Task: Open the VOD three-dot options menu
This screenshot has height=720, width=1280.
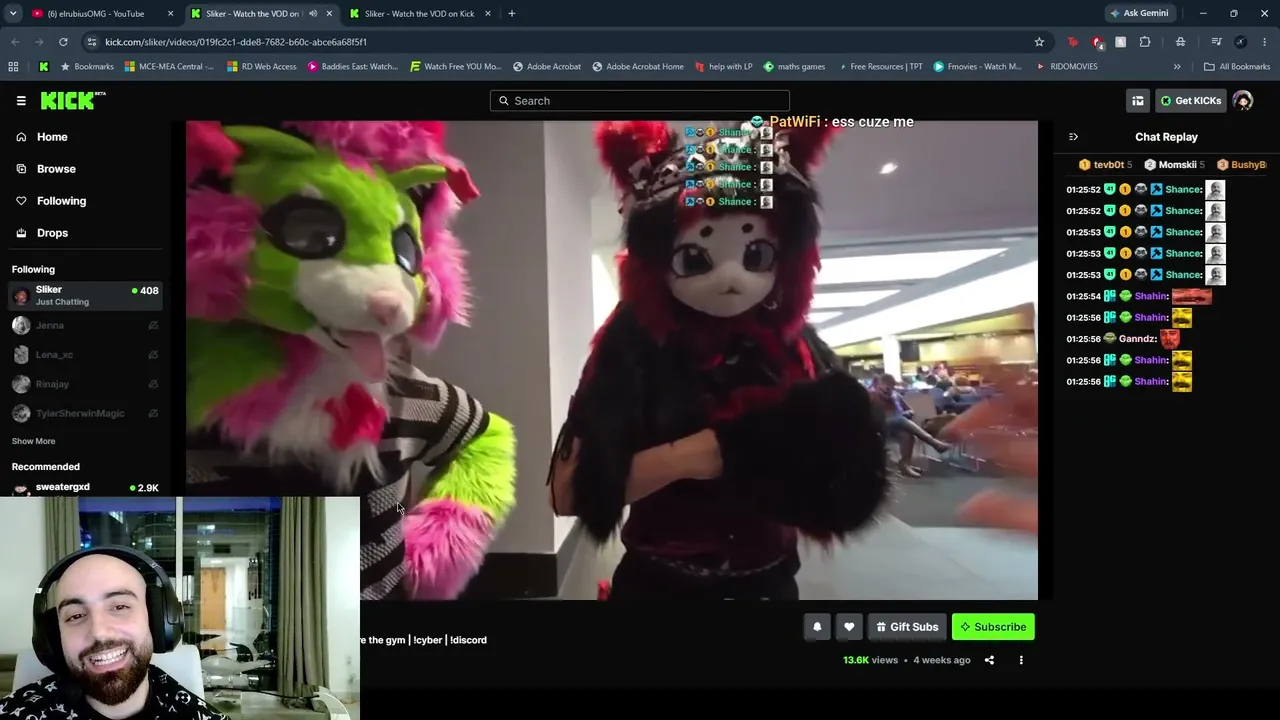Action: coord(1021,660)
